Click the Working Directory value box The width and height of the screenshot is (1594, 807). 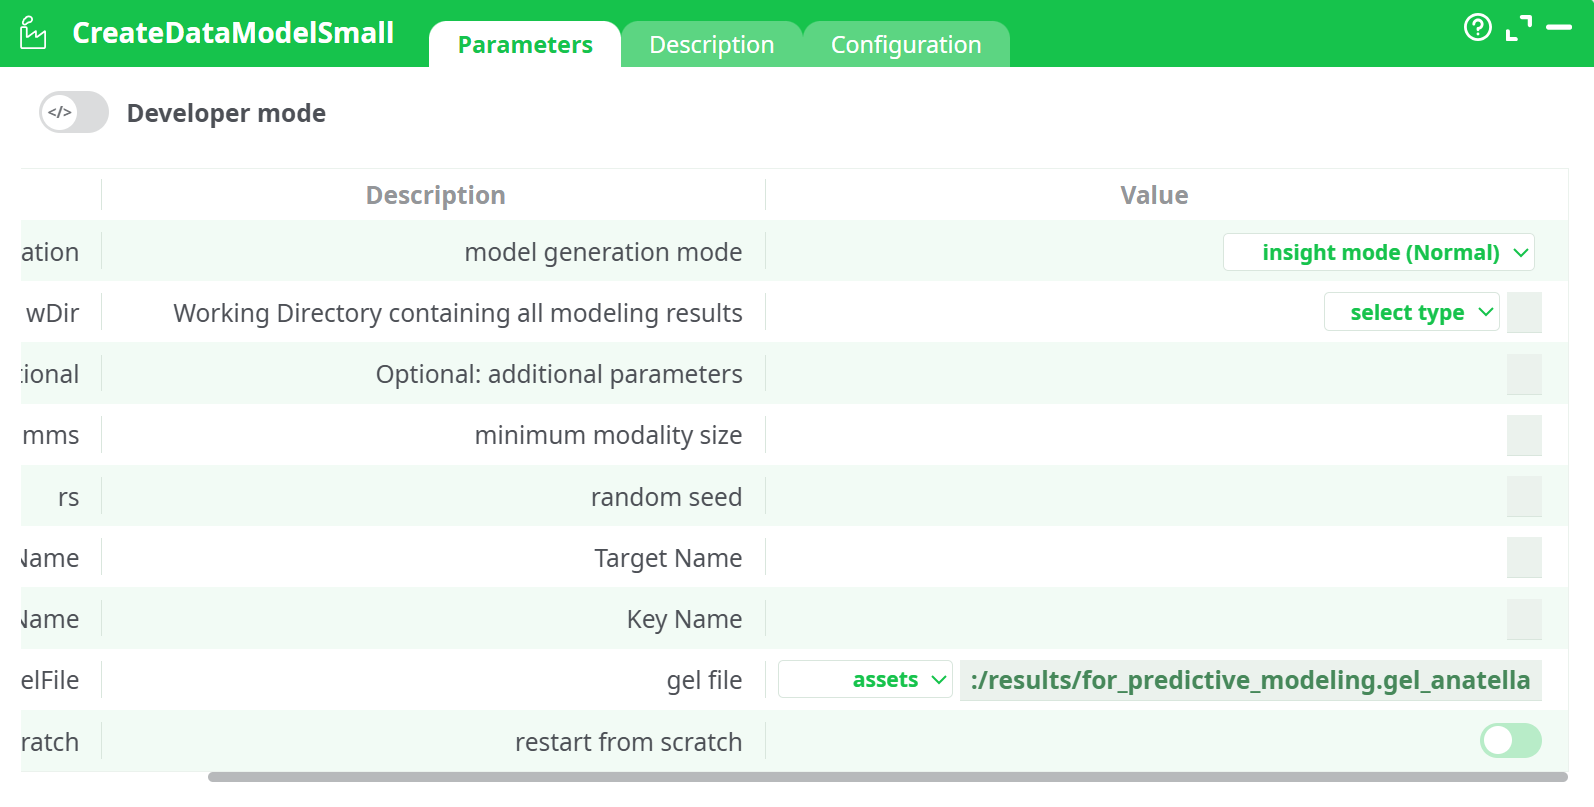1523,313
